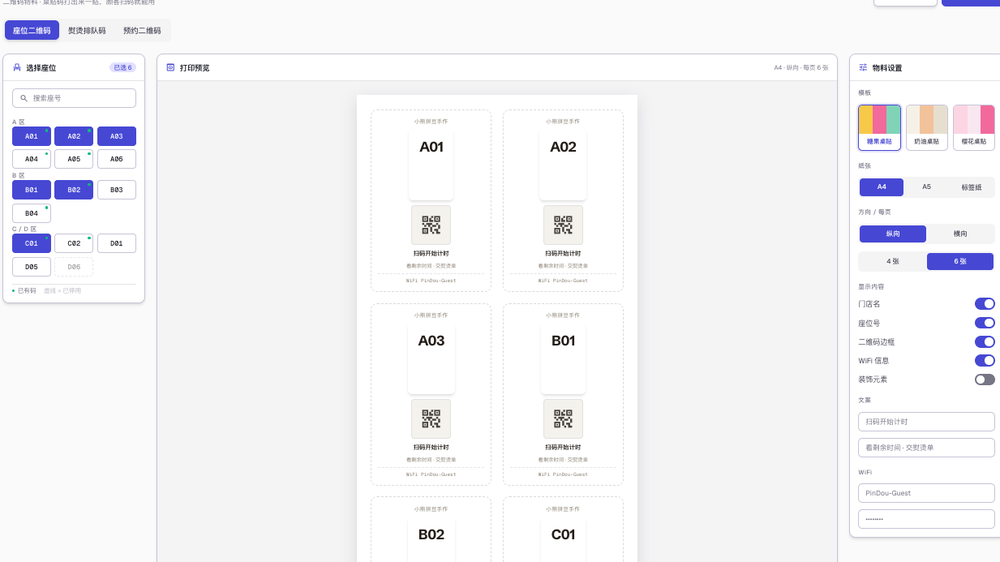Select seat B03

(116, 189)
